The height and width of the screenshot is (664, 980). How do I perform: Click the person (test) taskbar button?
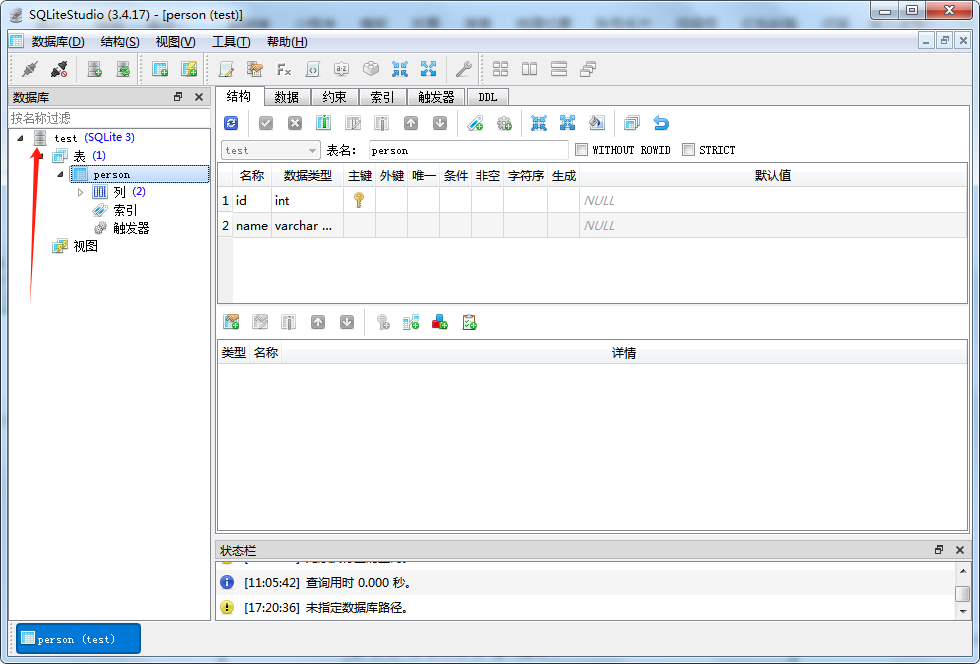[x=78, y=639]
